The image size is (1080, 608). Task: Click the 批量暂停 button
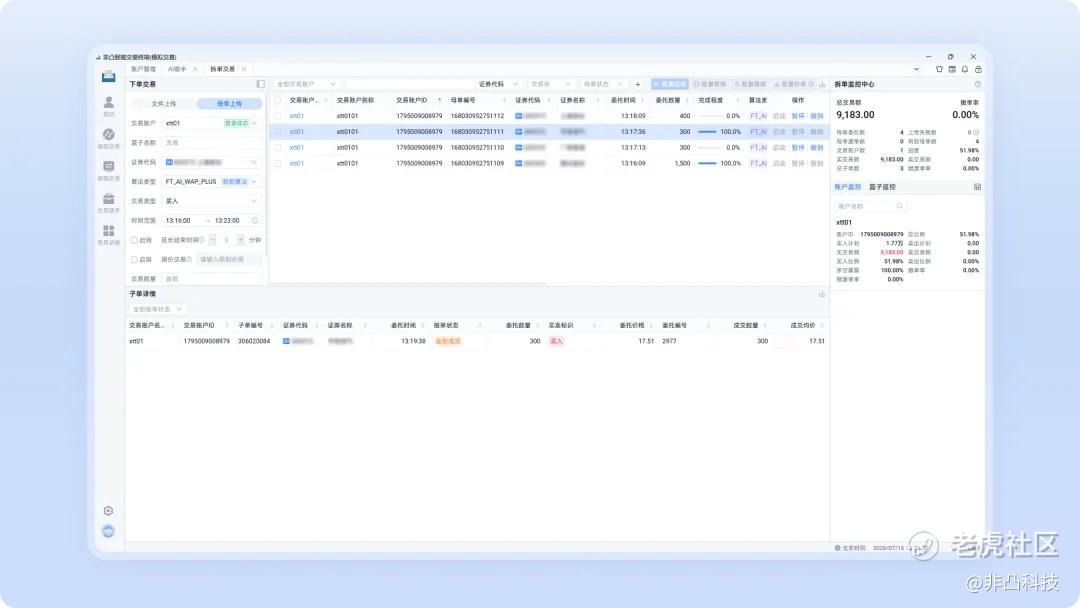pyautogui.click(x=710, y=84)
